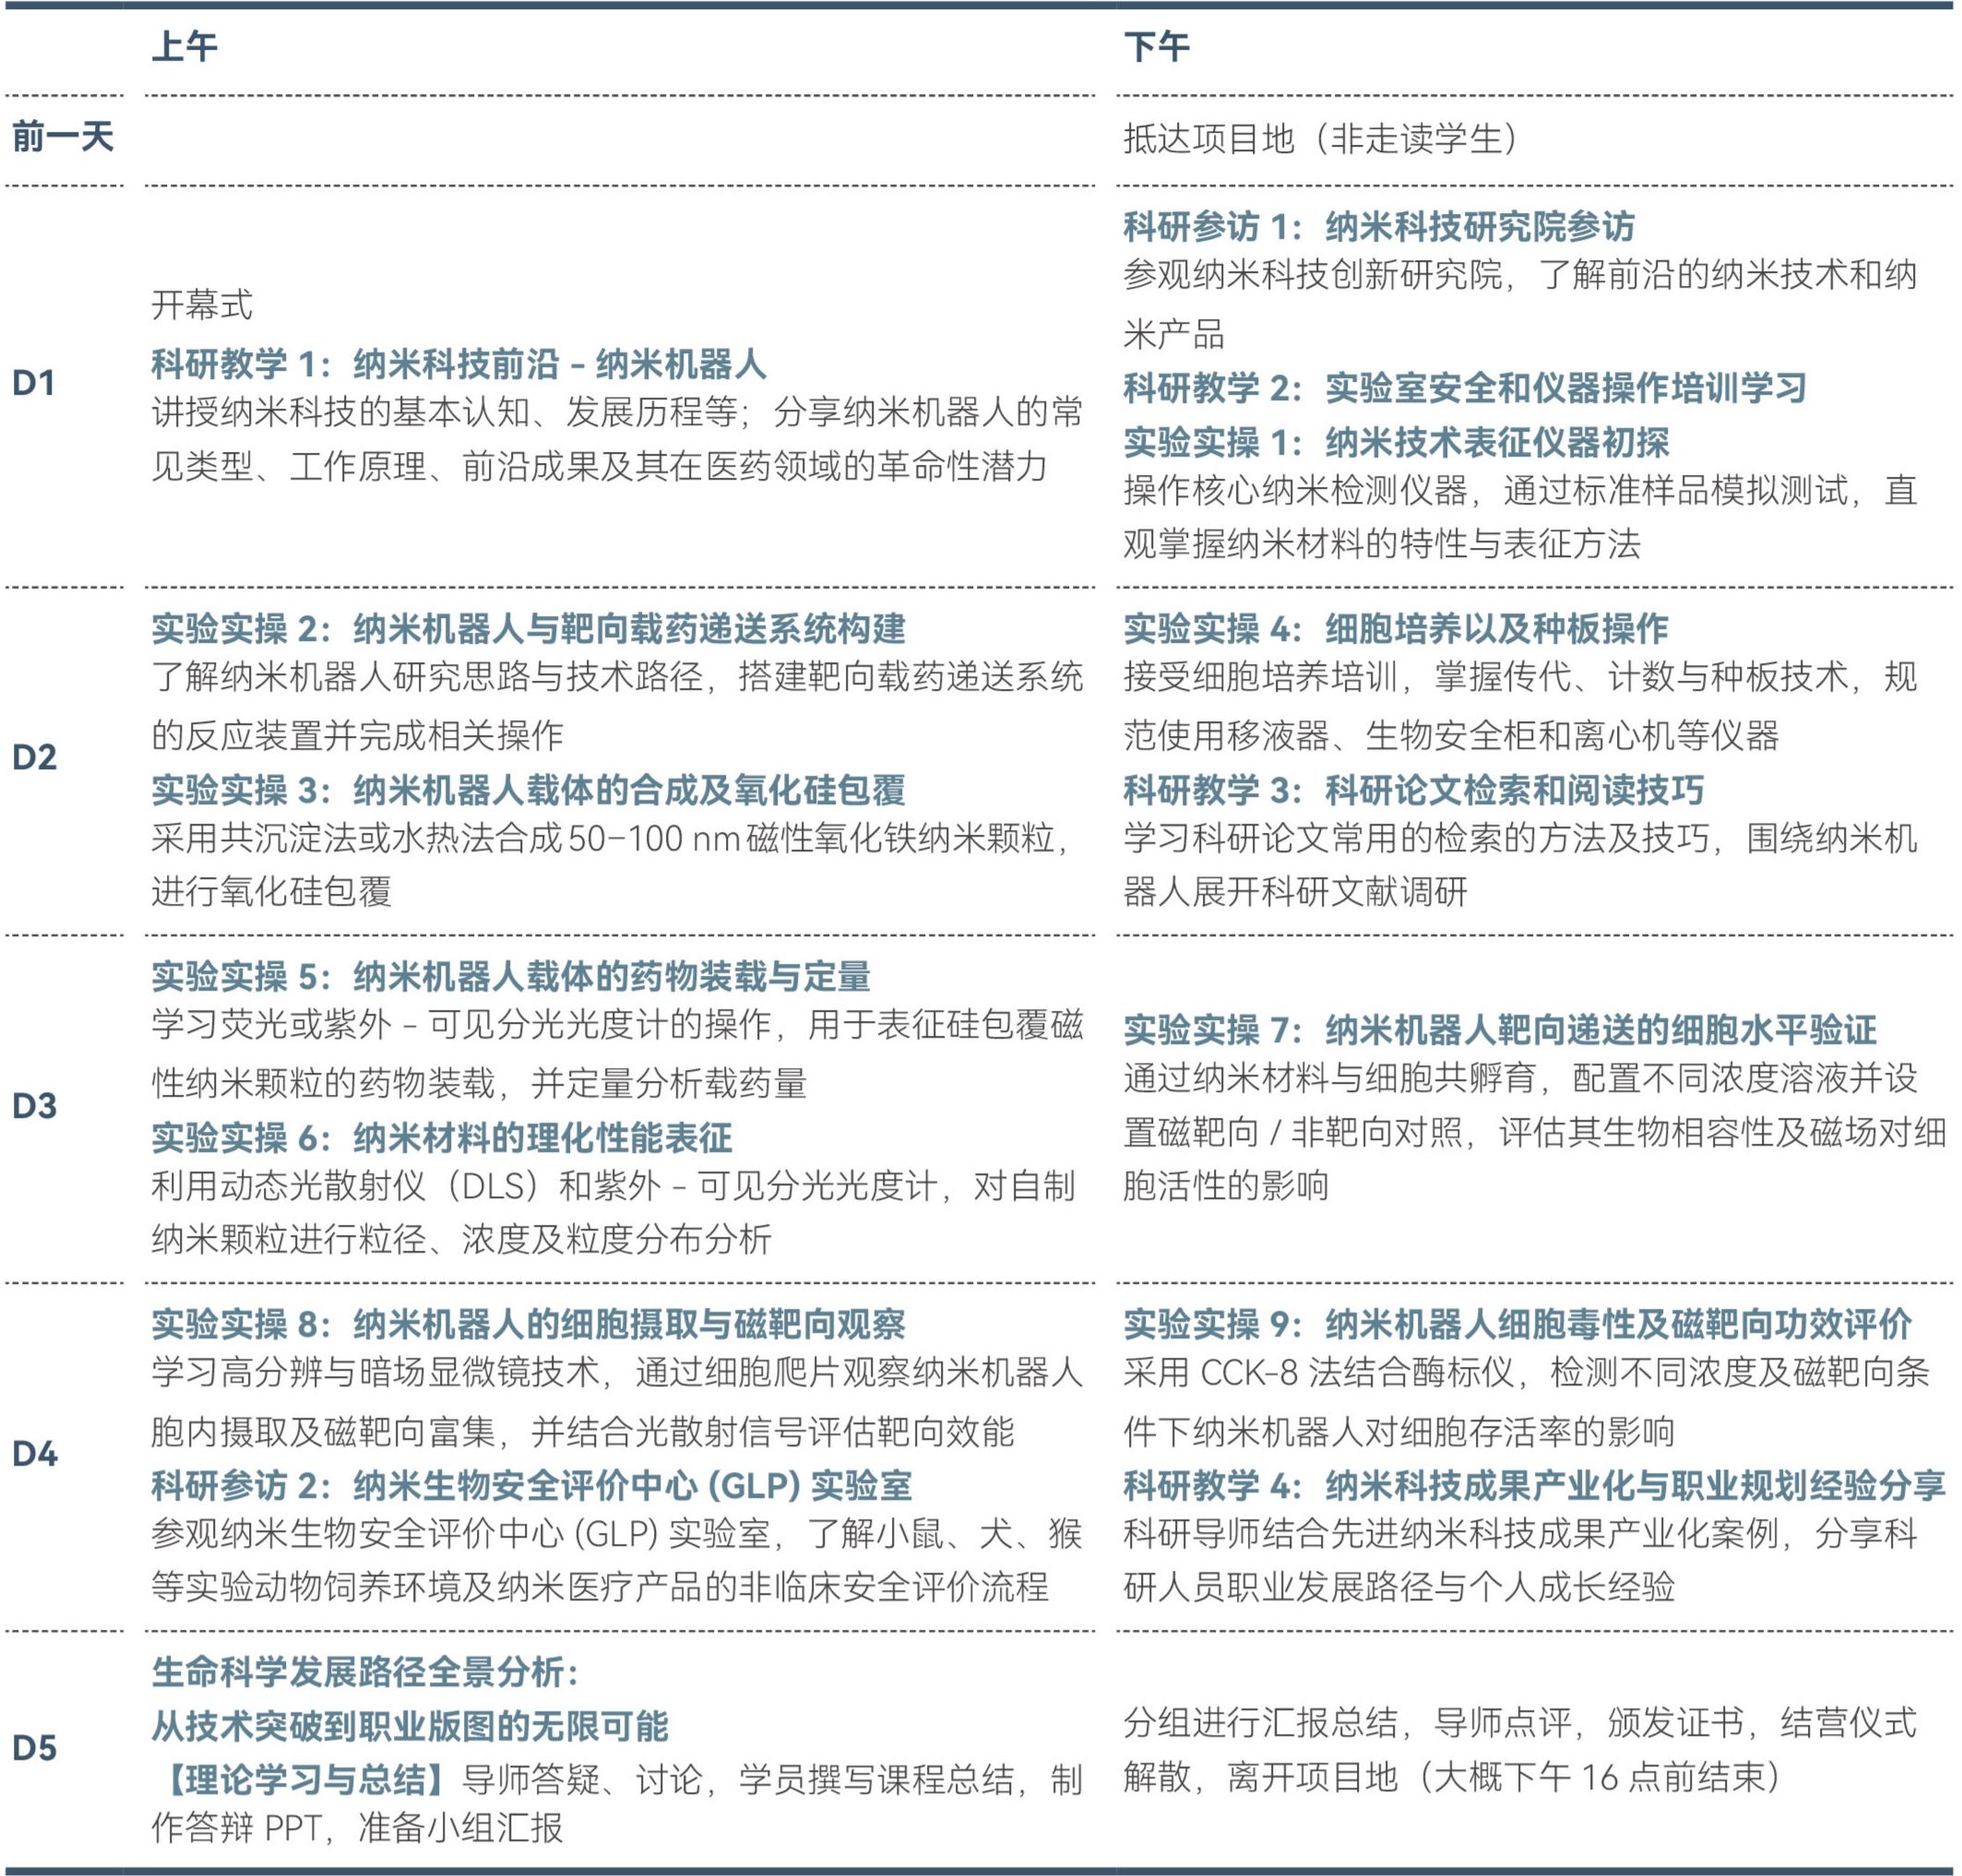Click the 【理论学习与总结】 label

(x=304, y=1780)
